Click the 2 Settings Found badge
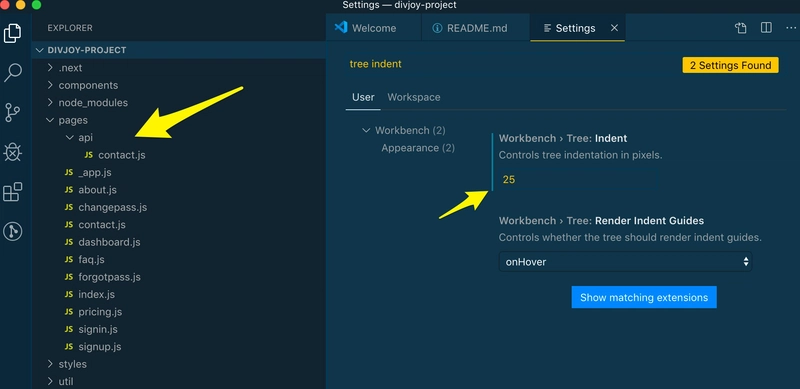800x389 pixels. point(730,65)
